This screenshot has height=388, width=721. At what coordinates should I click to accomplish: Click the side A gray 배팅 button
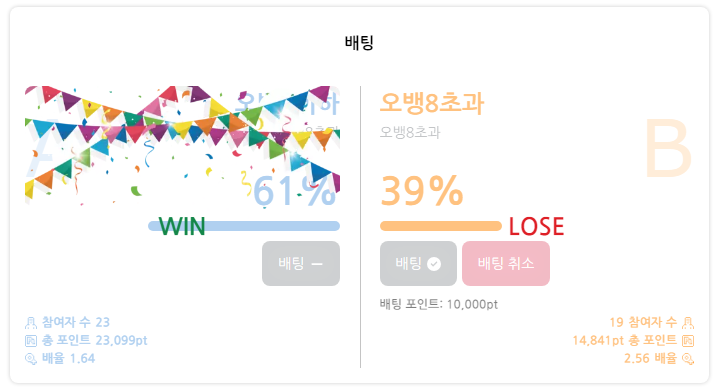click(301, 263)
